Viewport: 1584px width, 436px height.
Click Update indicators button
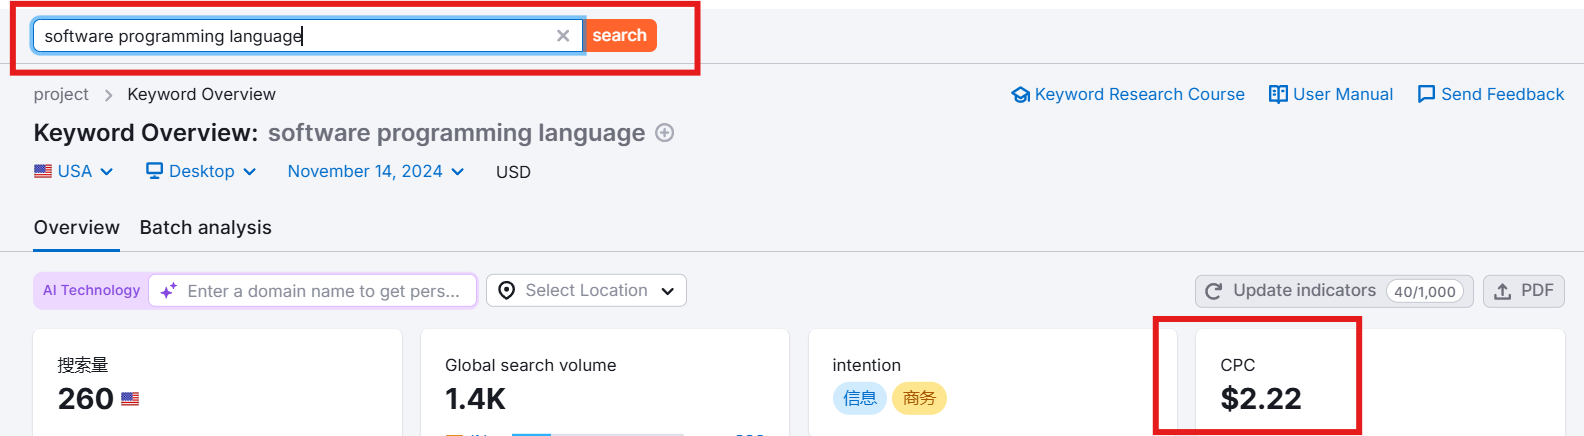pyautogui.click(x=1334, y=291)
